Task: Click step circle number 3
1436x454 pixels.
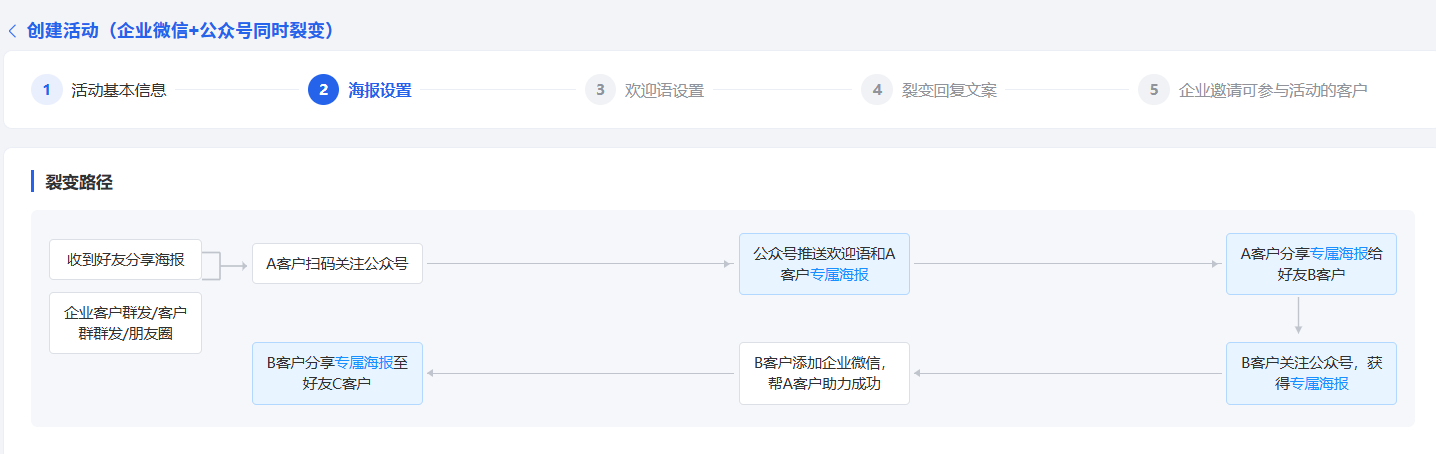Action: click(600, 90)
